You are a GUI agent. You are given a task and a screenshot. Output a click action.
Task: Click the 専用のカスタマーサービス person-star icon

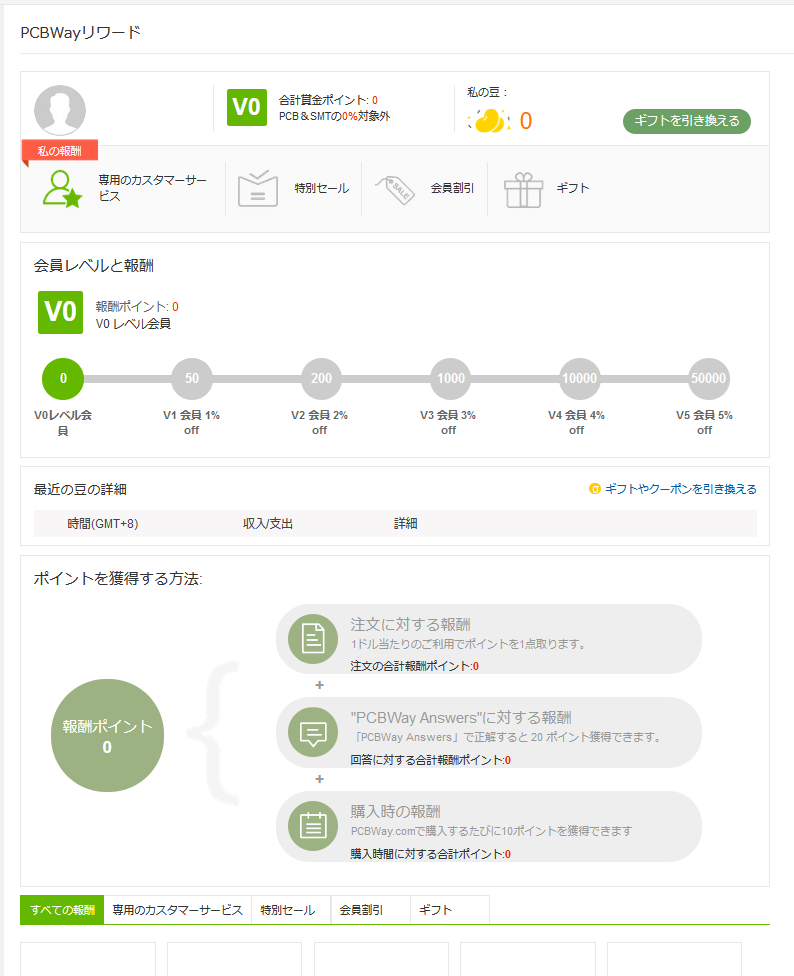click(62, 189)
